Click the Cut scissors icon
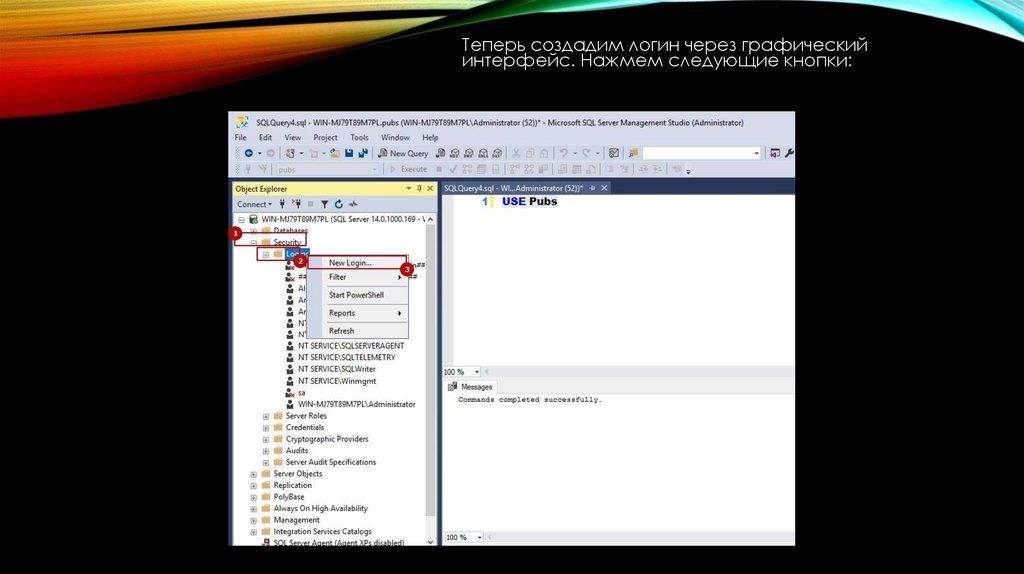This screenshot has height=574, width=1024. pyautogui.click(x=516, y=153)
